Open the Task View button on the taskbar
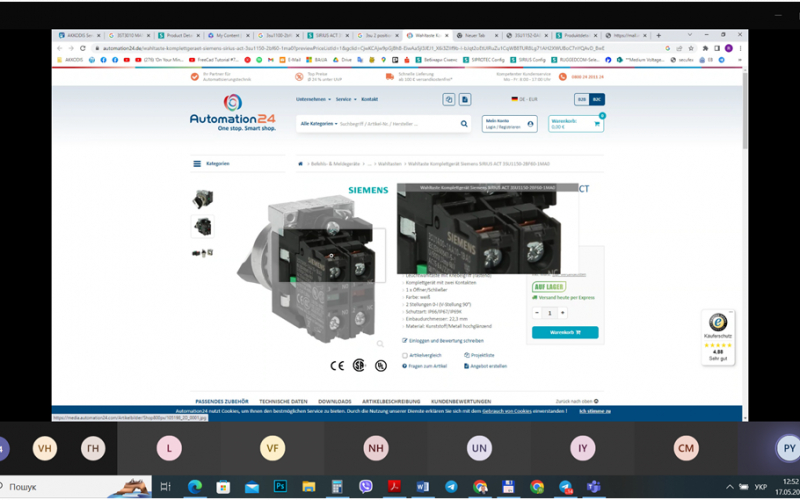 coord(166,487)
